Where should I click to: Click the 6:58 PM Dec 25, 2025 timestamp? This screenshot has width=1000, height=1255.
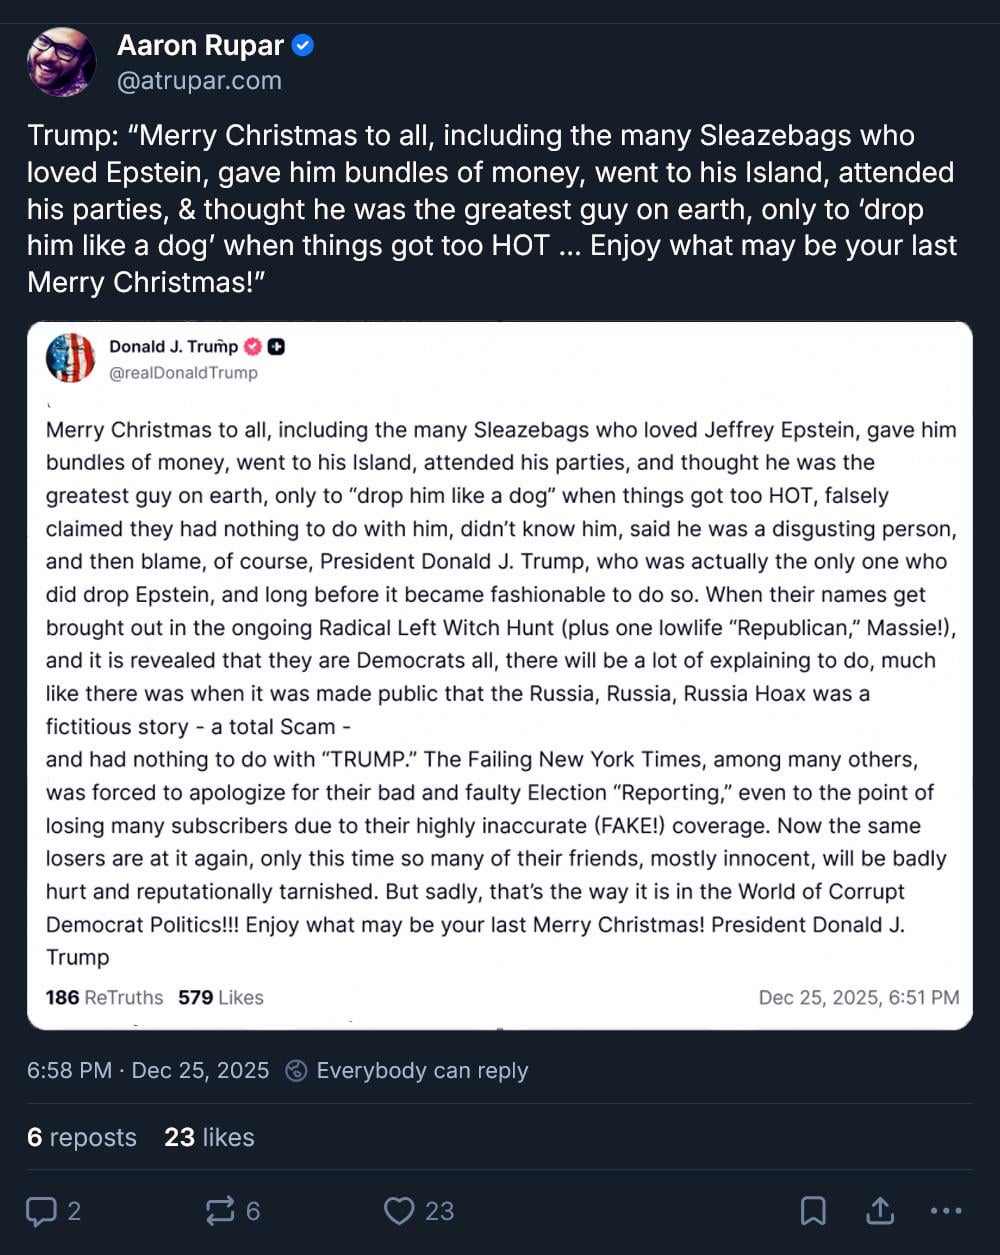tap(148, 1070)
